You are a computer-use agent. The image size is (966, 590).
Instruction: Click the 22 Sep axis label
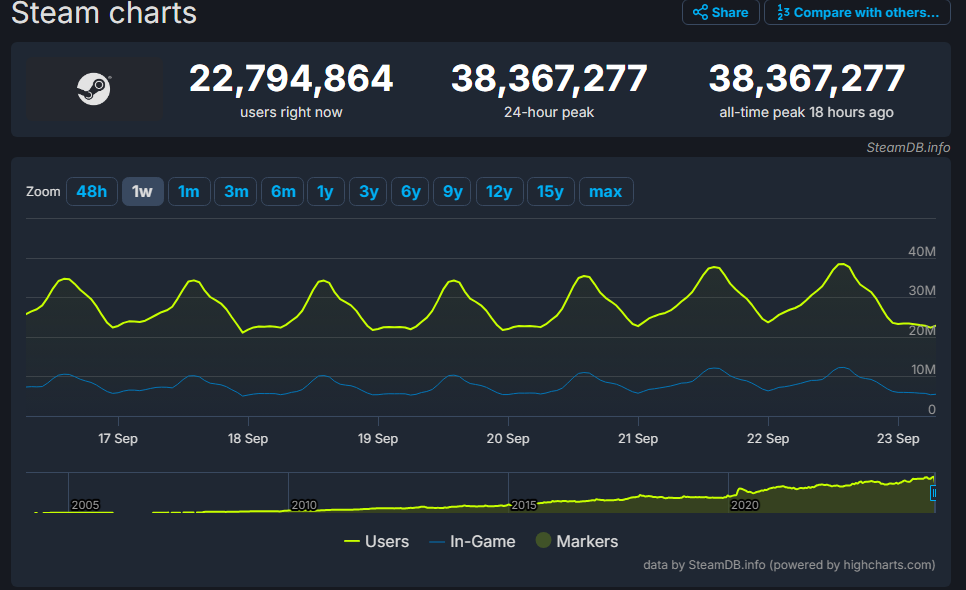click(768, 438)
